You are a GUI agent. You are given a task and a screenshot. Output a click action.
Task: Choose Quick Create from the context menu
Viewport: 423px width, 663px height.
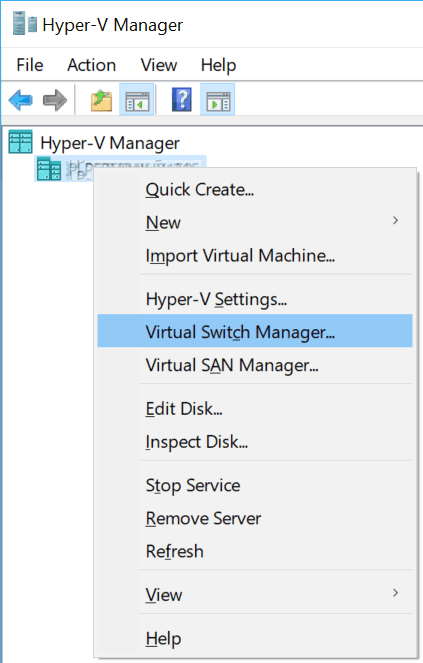point(255,189)
